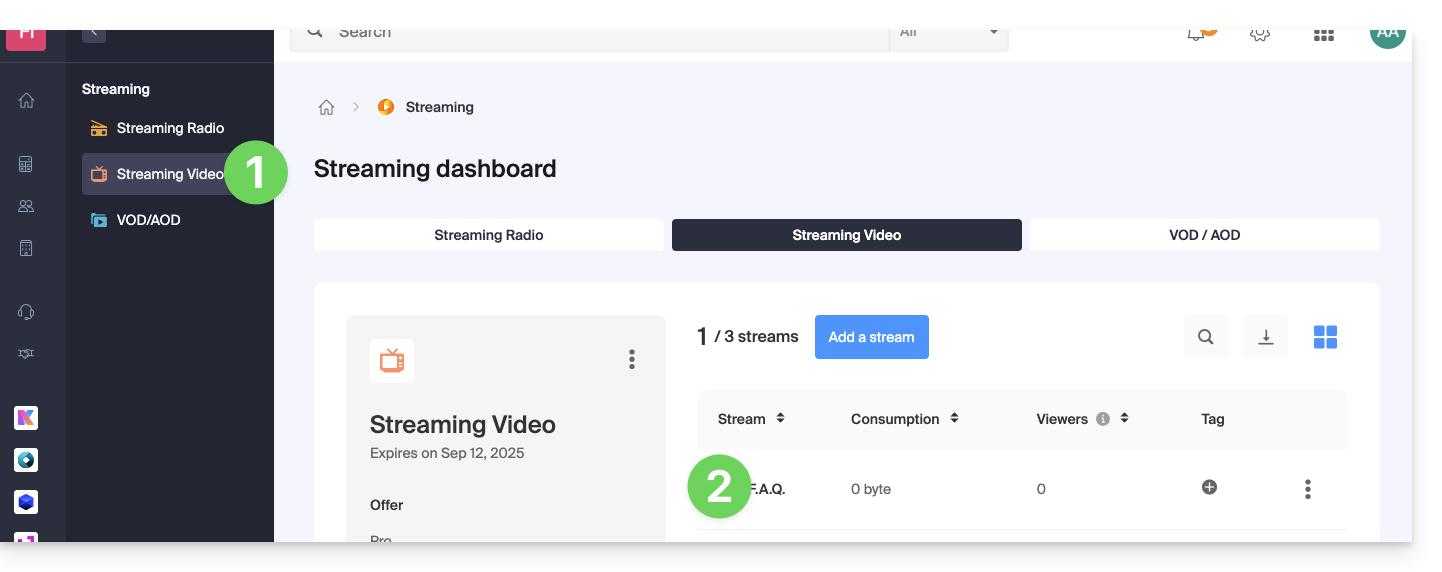1442x572 pixels.
Task: Open the home icon in left rail
Action: point(27,100)
